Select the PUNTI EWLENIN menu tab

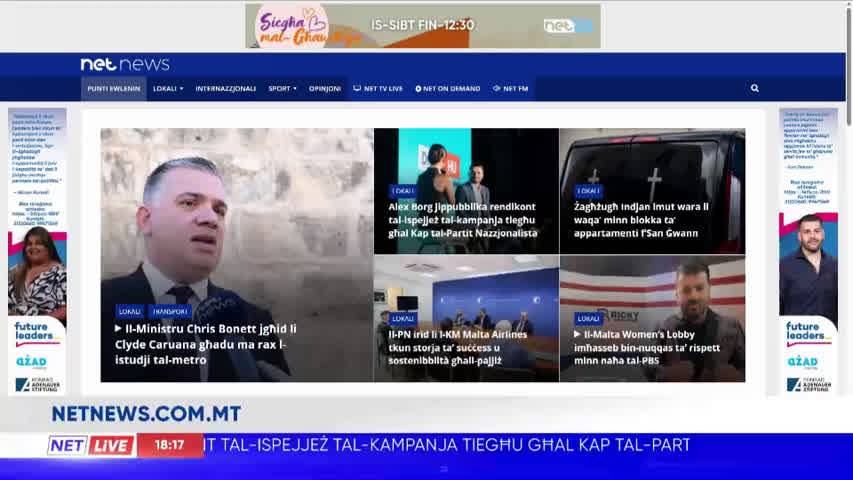click(x=114, y=89)
